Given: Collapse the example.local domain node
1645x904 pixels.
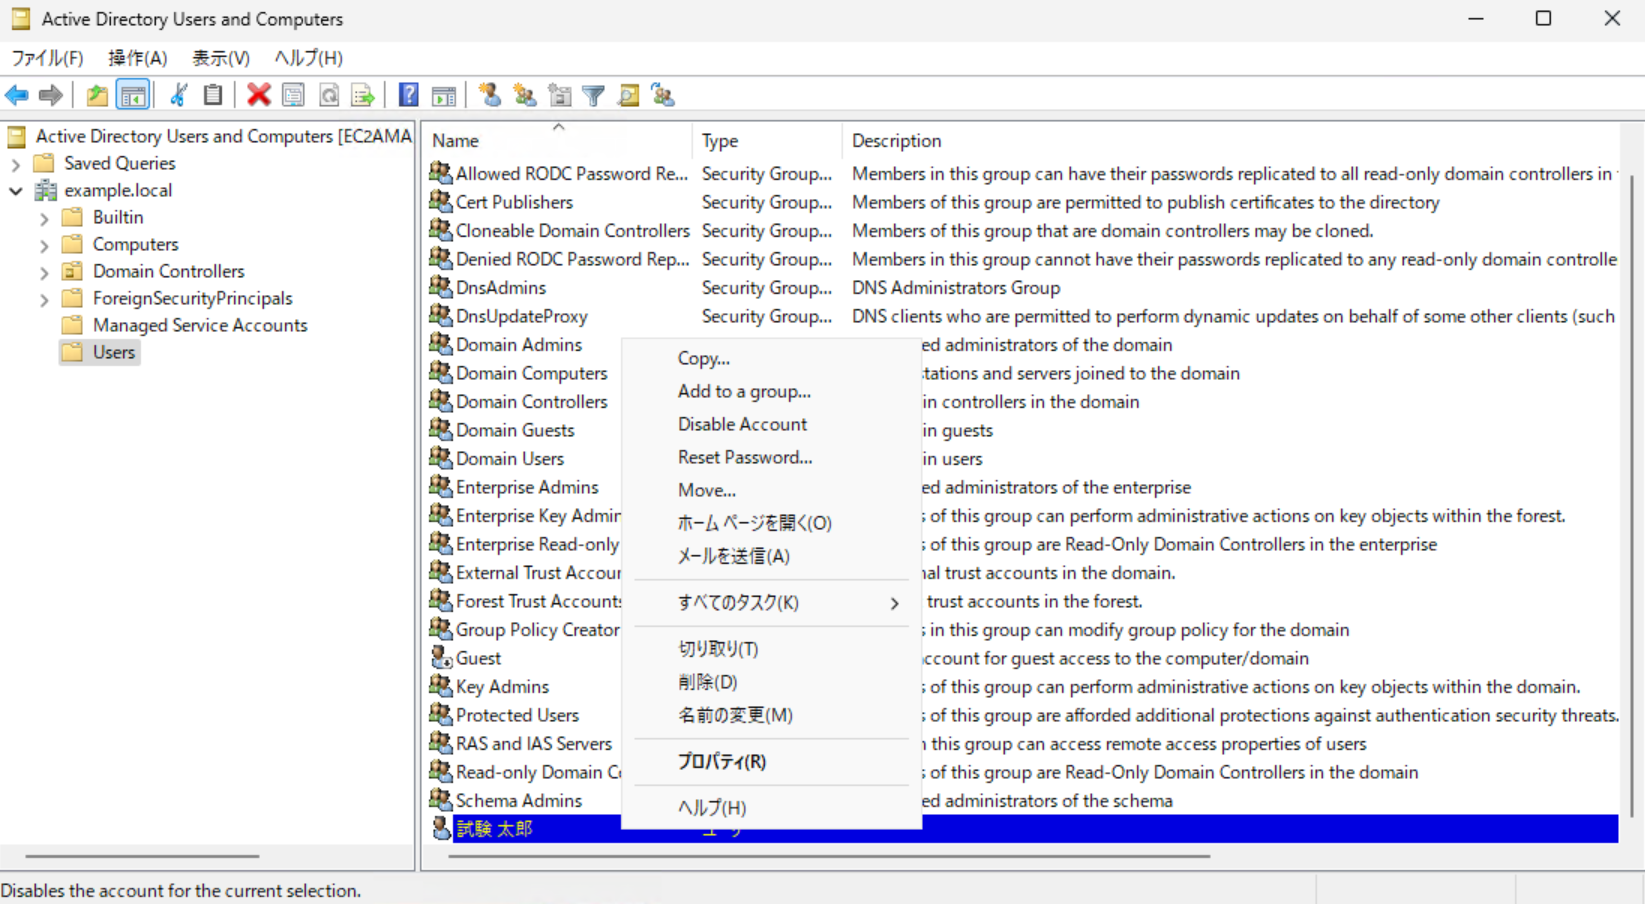Looking at the screenshot, I should click(16, 191).
